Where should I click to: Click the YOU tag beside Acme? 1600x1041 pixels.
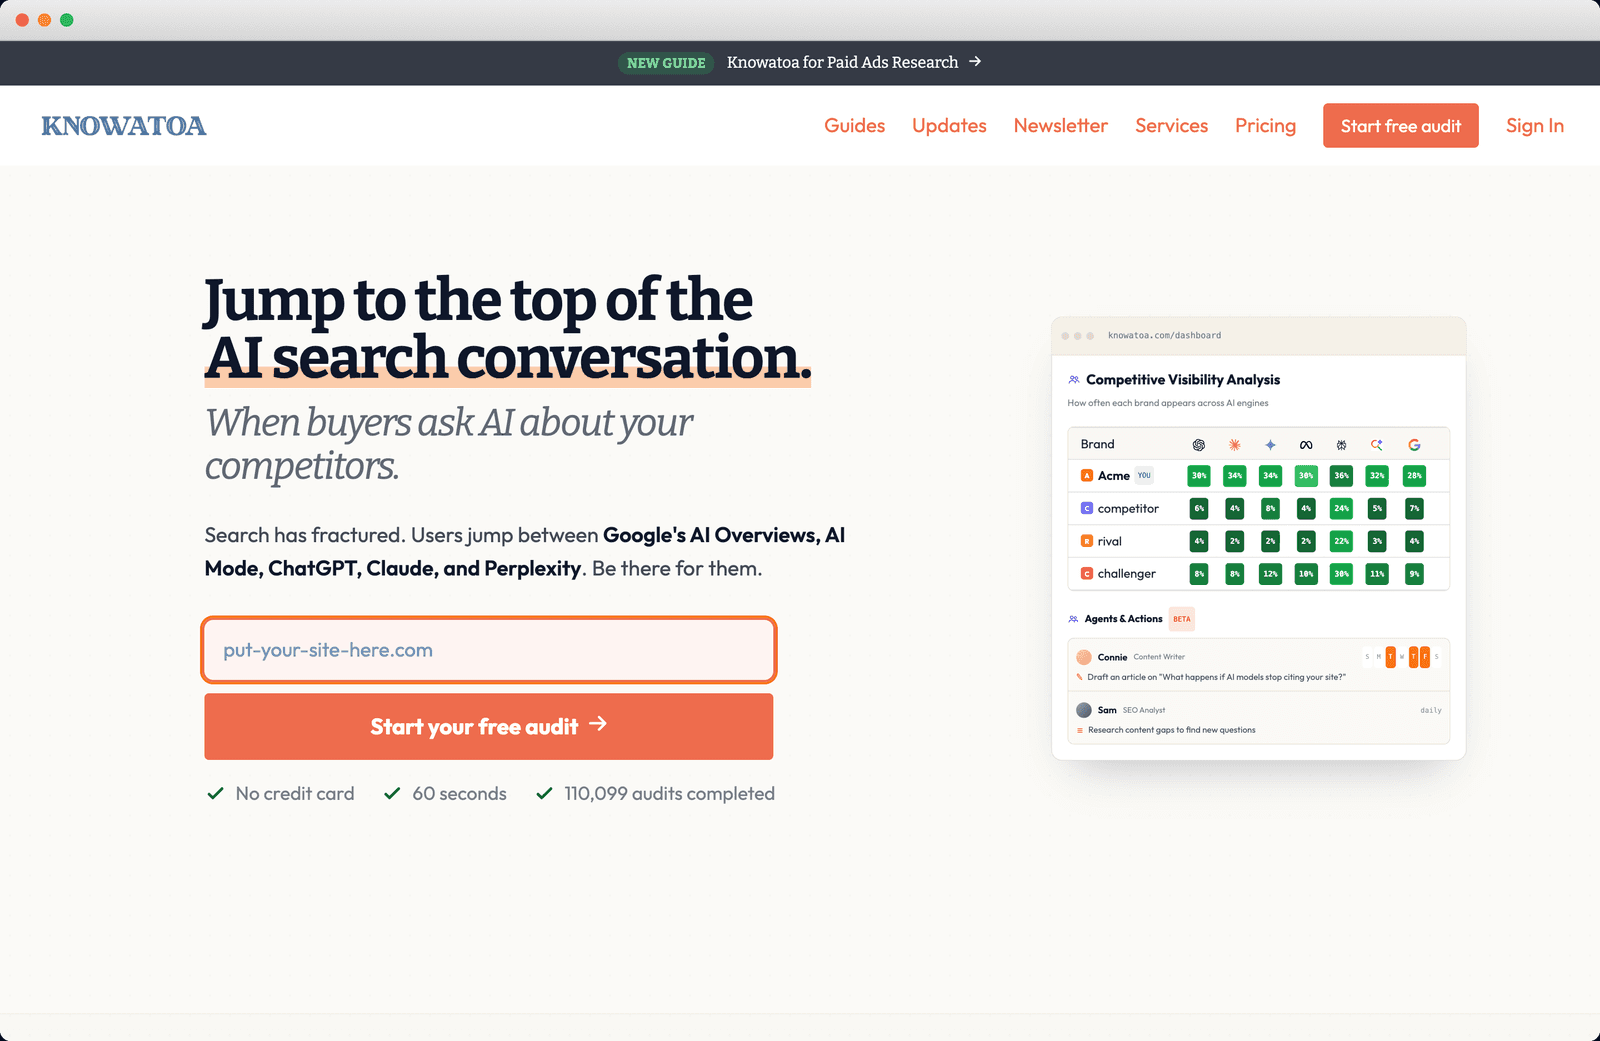[1144, 476]
